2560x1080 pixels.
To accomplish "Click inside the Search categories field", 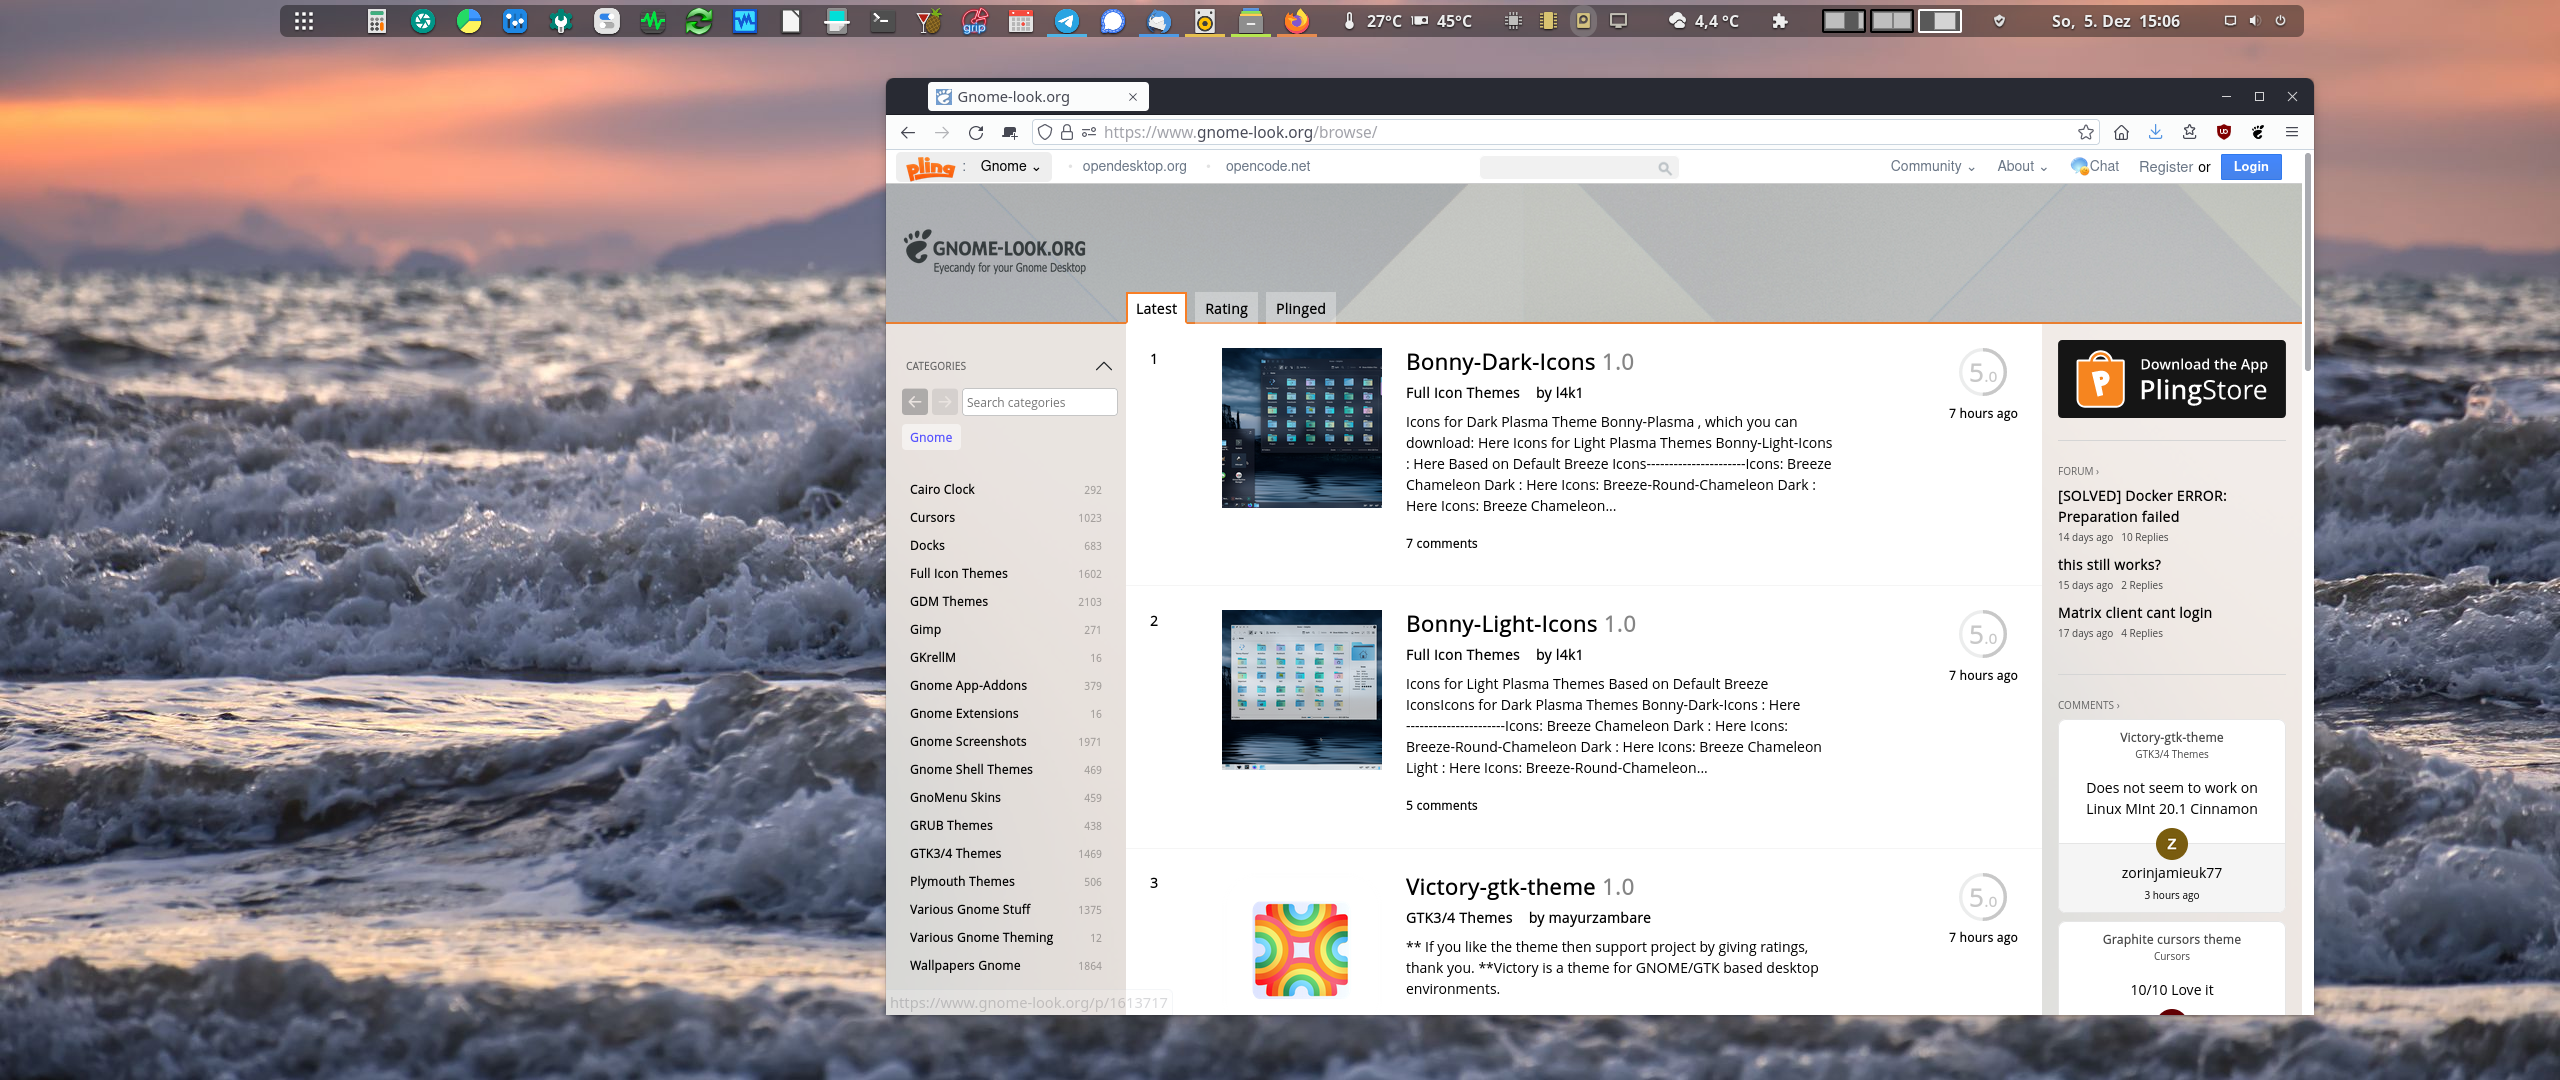I will (1038, 402).
